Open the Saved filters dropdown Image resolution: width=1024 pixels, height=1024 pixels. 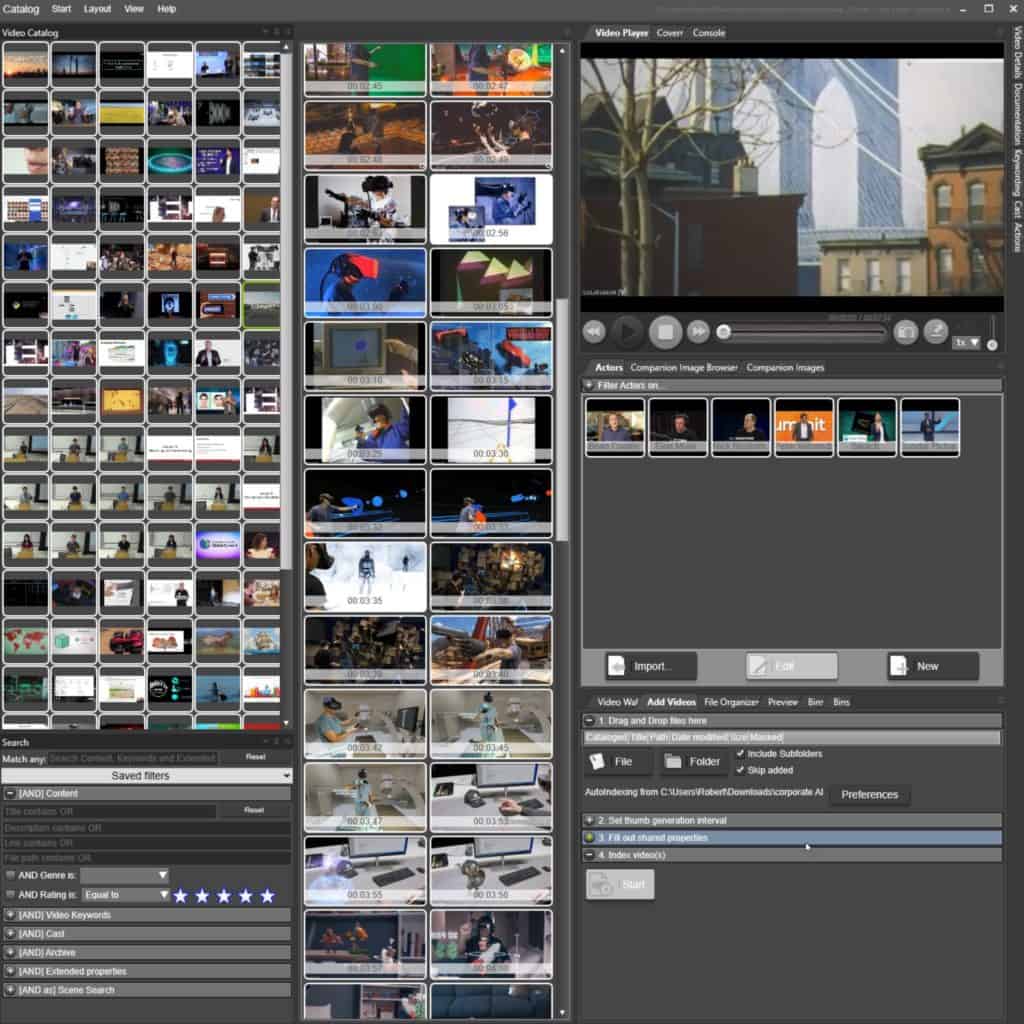(x=146, y=777)
